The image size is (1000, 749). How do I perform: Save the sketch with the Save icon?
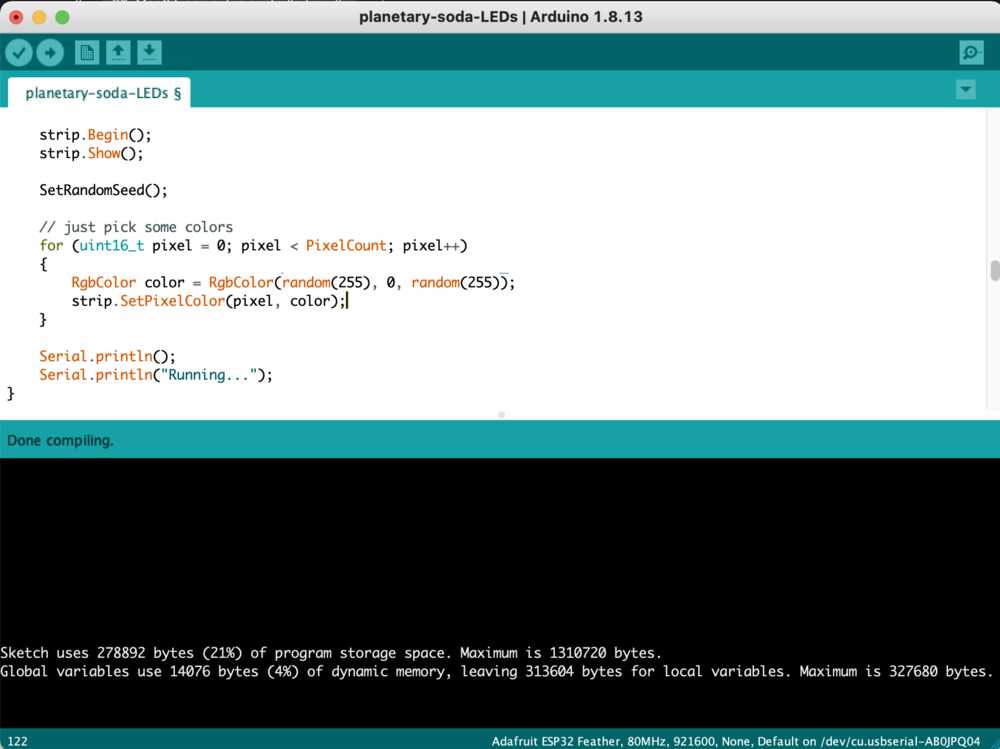(x=149, y=52)
